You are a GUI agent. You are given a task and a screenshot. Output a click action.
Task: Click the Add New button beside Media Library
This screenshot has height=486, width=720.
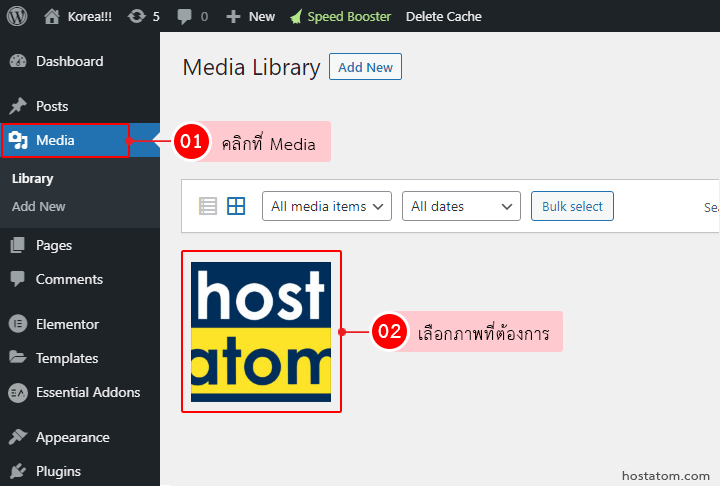365,67
